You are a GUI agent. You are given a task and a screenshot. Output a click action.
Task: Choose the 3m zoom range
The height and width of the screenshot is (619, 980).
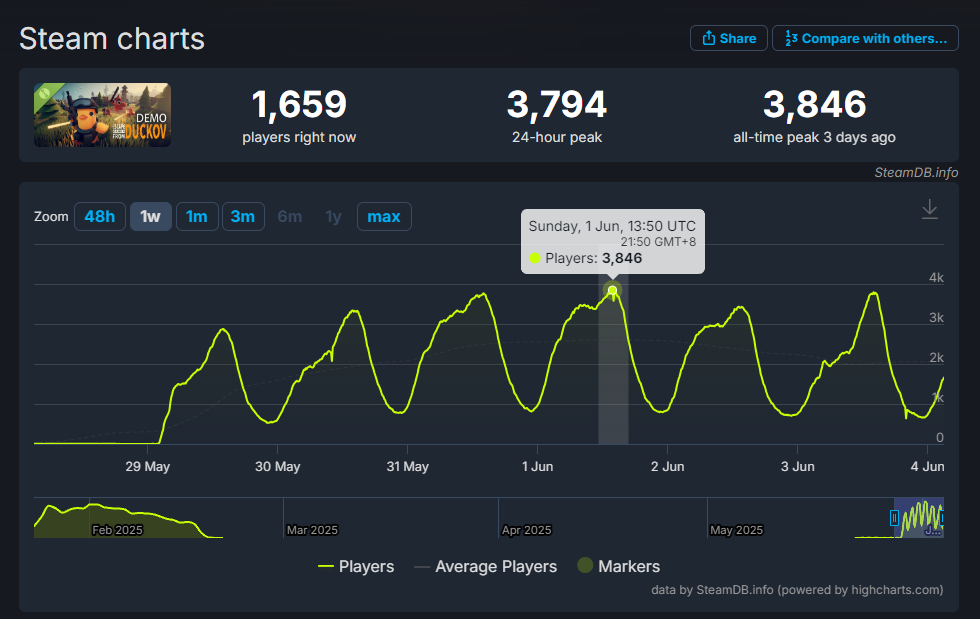pyautogui.click(x=243, y=216)
